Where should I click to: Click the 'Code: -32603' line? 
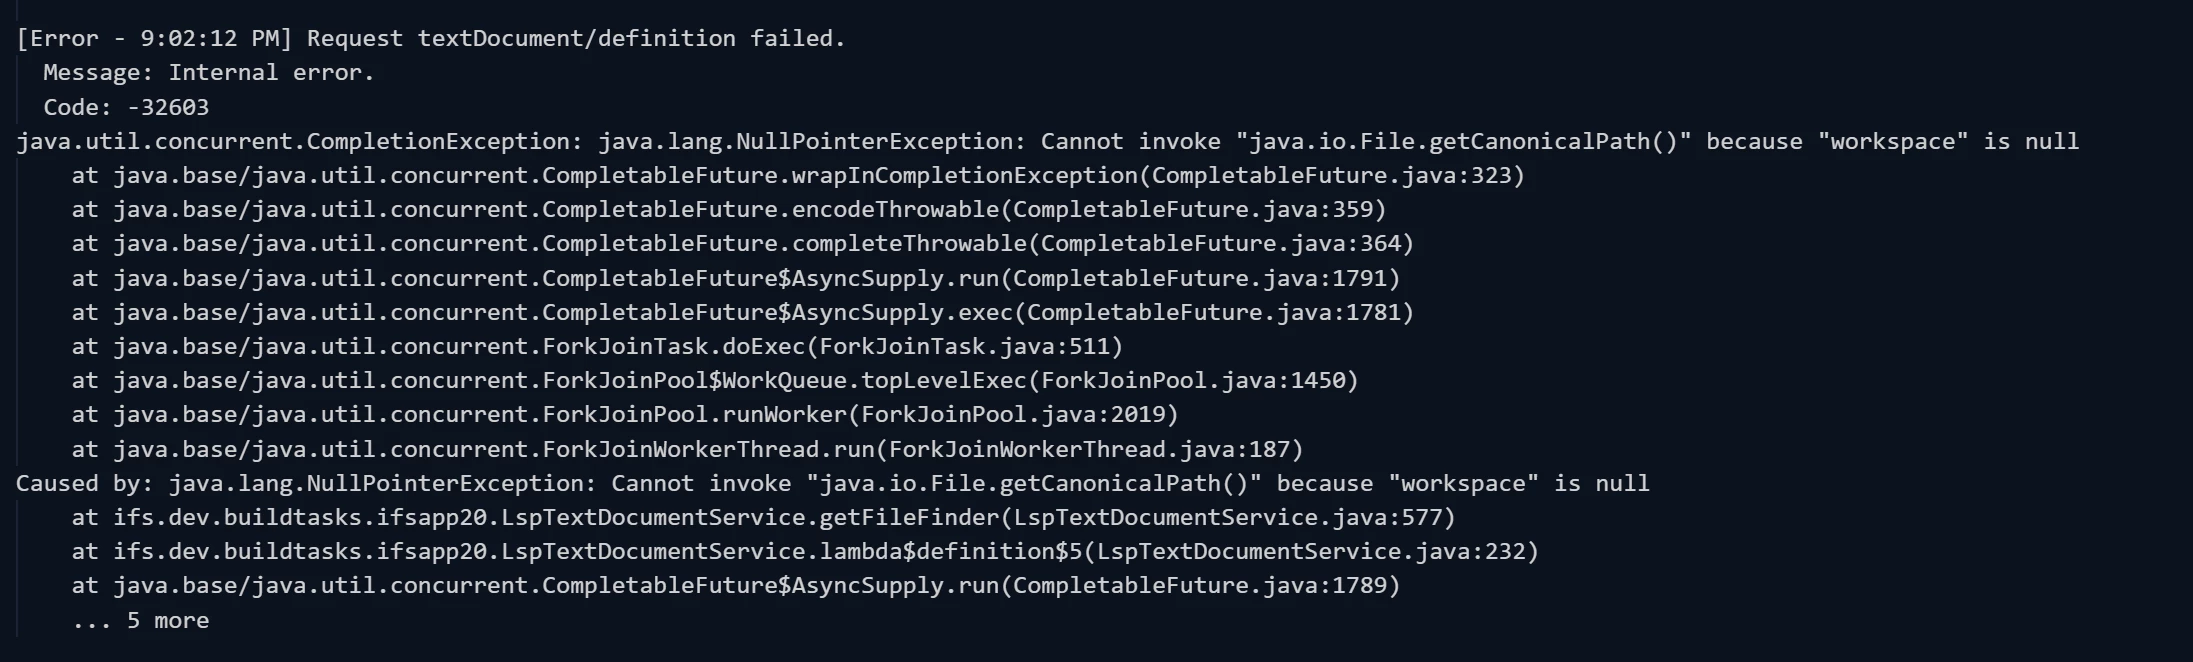[126, 107]
